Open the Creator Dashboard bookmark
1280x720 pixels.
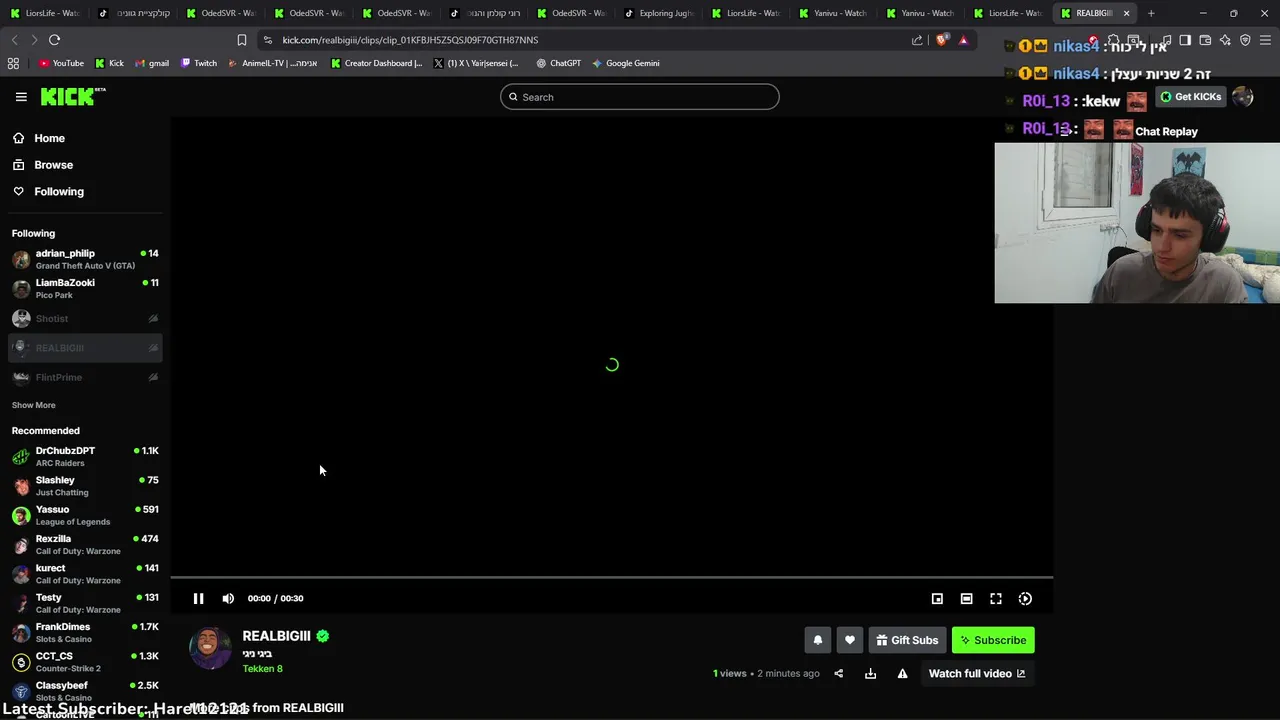pos(376,63)
